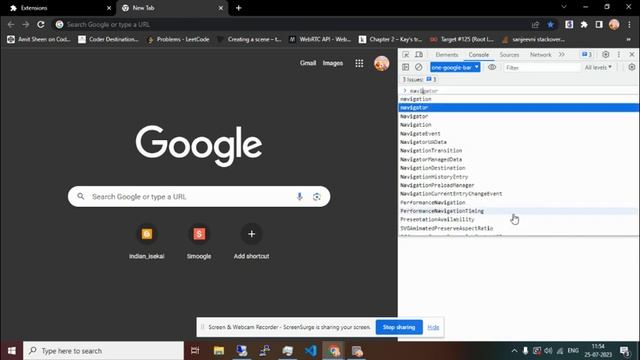
Task: Hide the screen sharing notification bar
Action: pyautogui.click(x=433, y=327)
